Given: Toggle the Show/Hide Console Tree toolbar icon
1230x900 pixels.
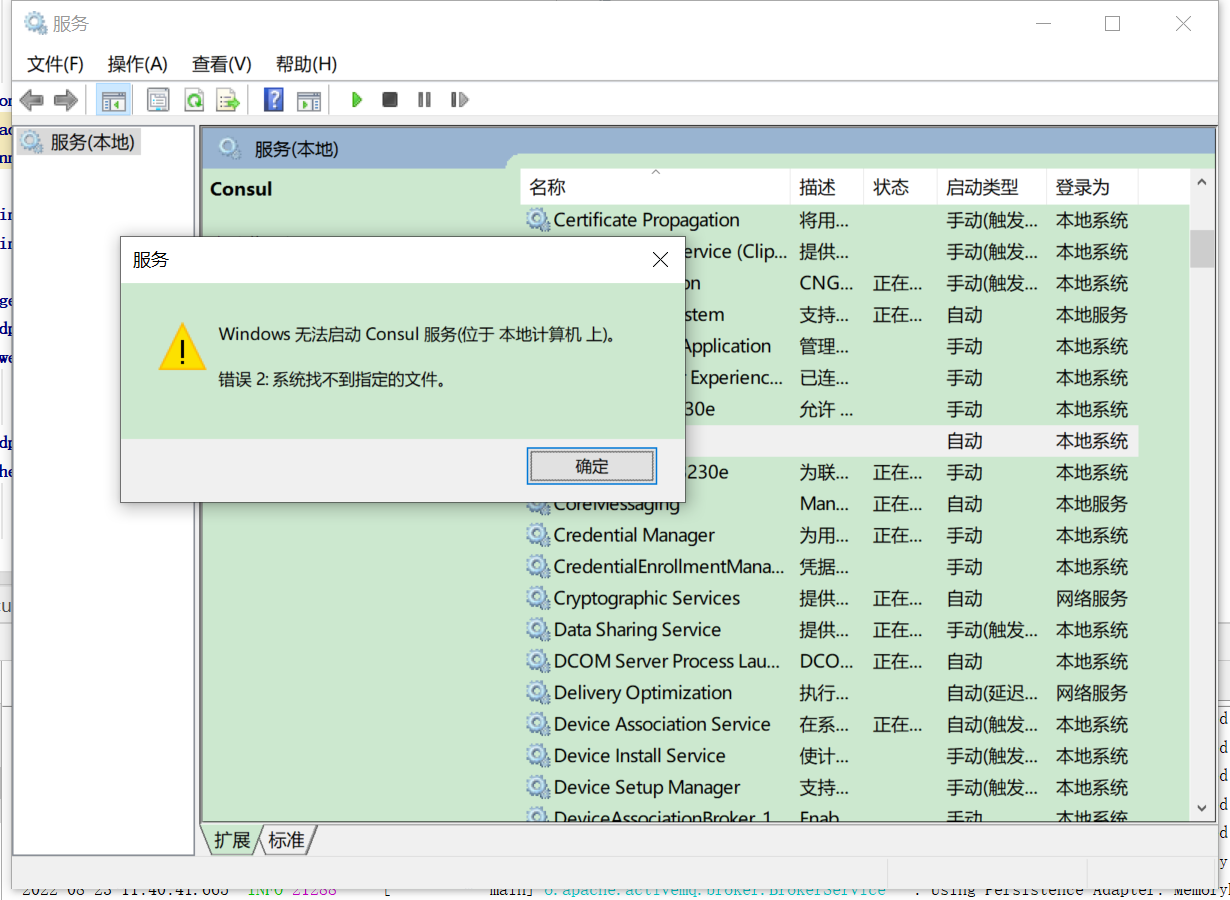Looking at the screenshot, I should pos(114,100).
